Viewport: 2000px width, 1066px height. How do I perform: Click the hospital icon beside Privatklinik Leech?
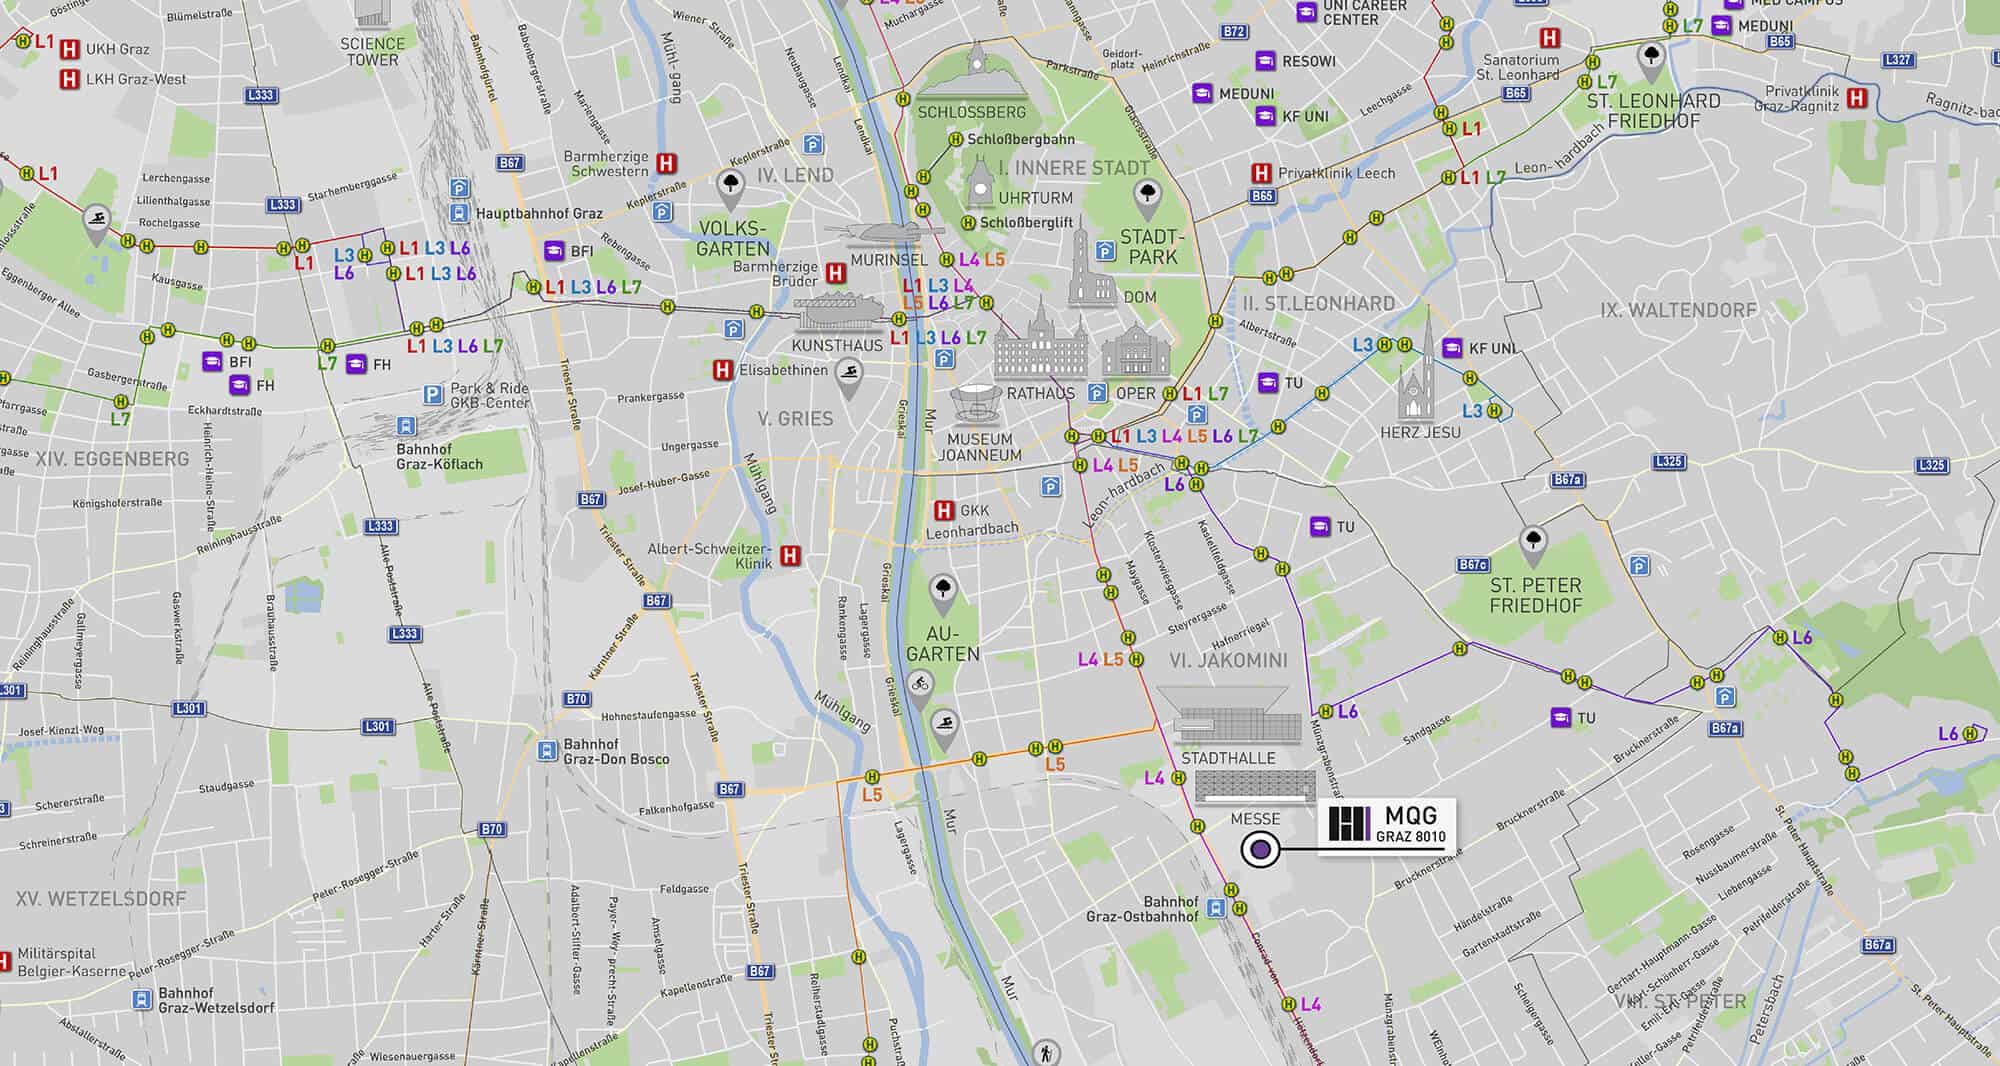(1262, 173)
